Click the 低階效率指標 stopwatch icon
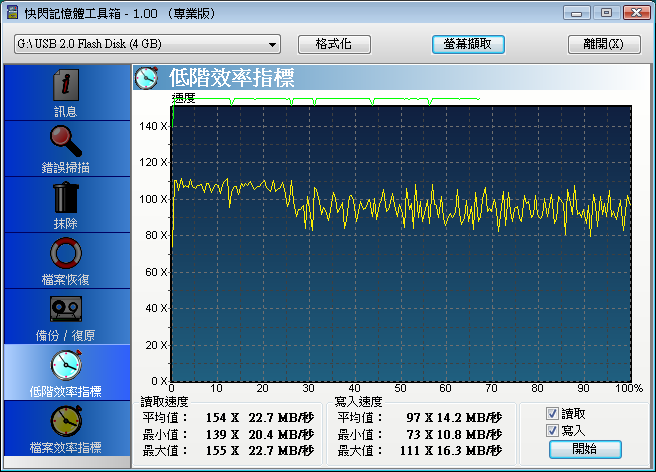The width and height of the screenshot is (656, 472). click(66, 364)
